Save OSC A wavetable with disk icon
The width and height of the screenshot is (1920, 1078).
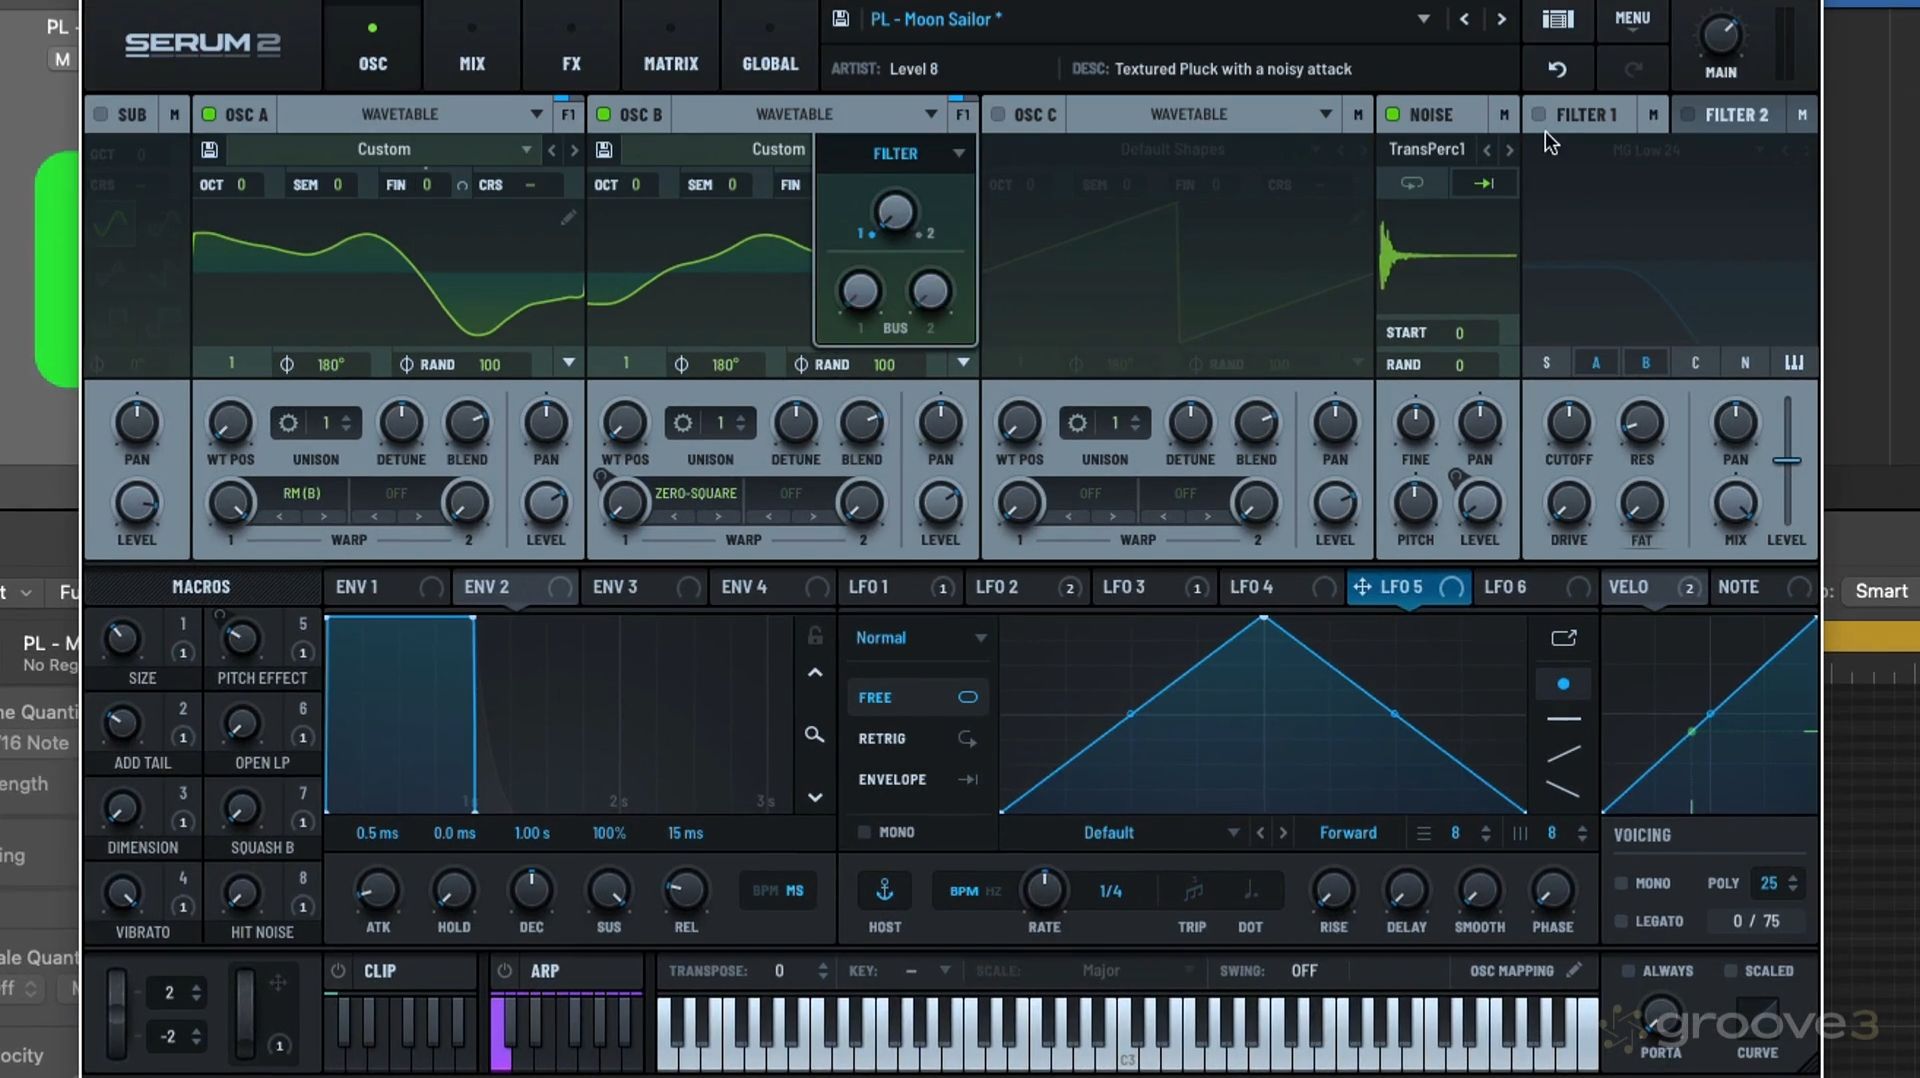[x=209, y=149]
